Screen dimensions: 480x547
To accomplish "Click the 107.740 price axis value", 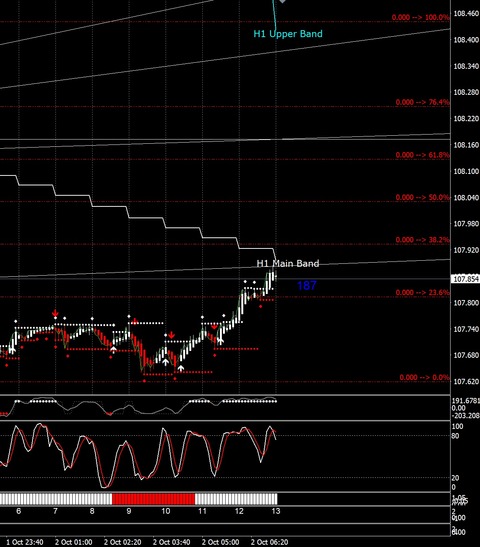I will 466,329.
